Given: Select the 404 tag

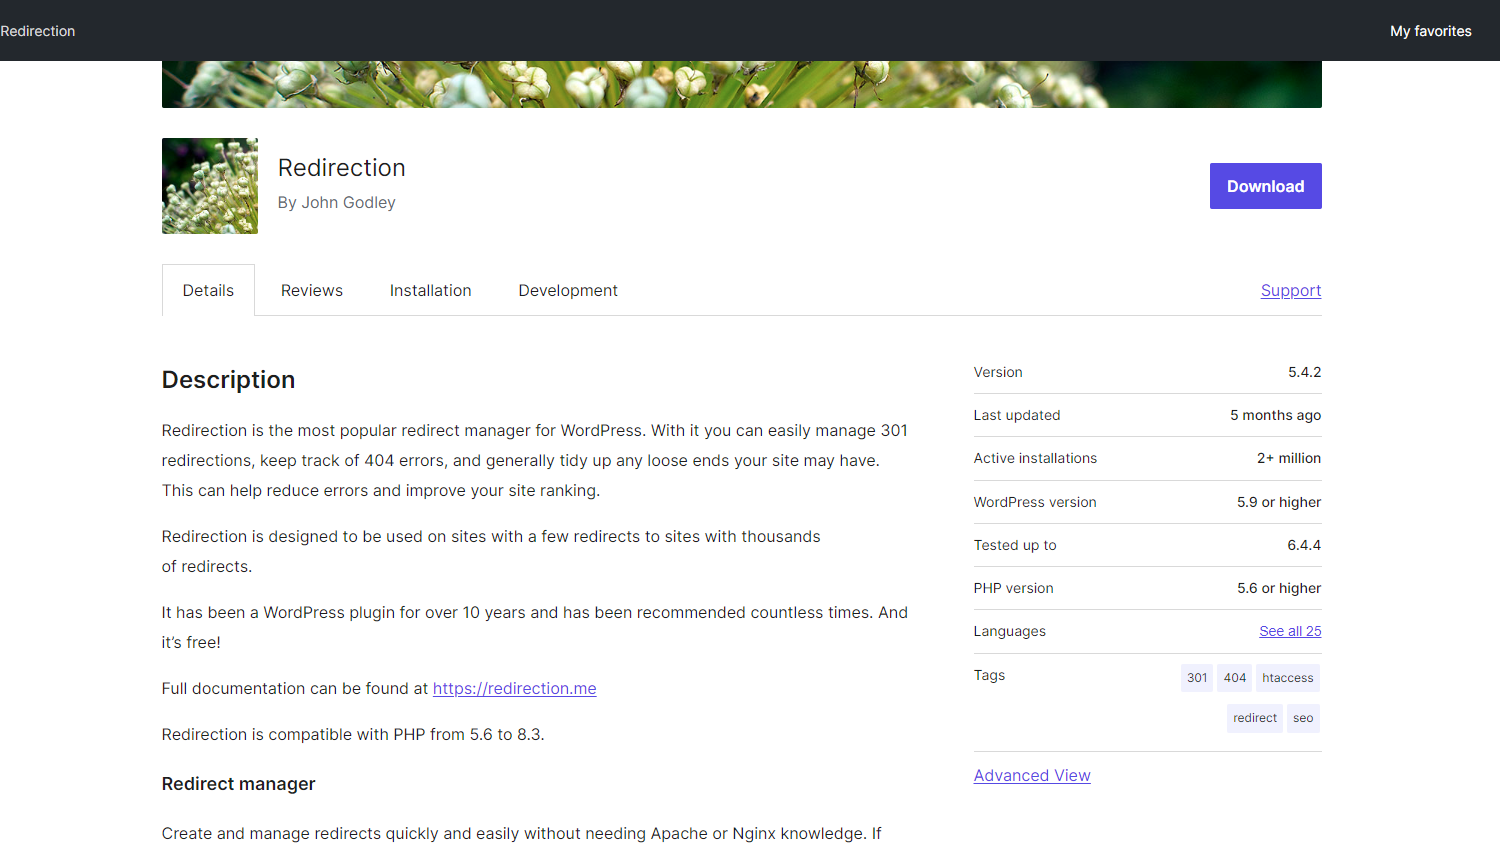Looking at the screenshot, I should point(1235,678).
